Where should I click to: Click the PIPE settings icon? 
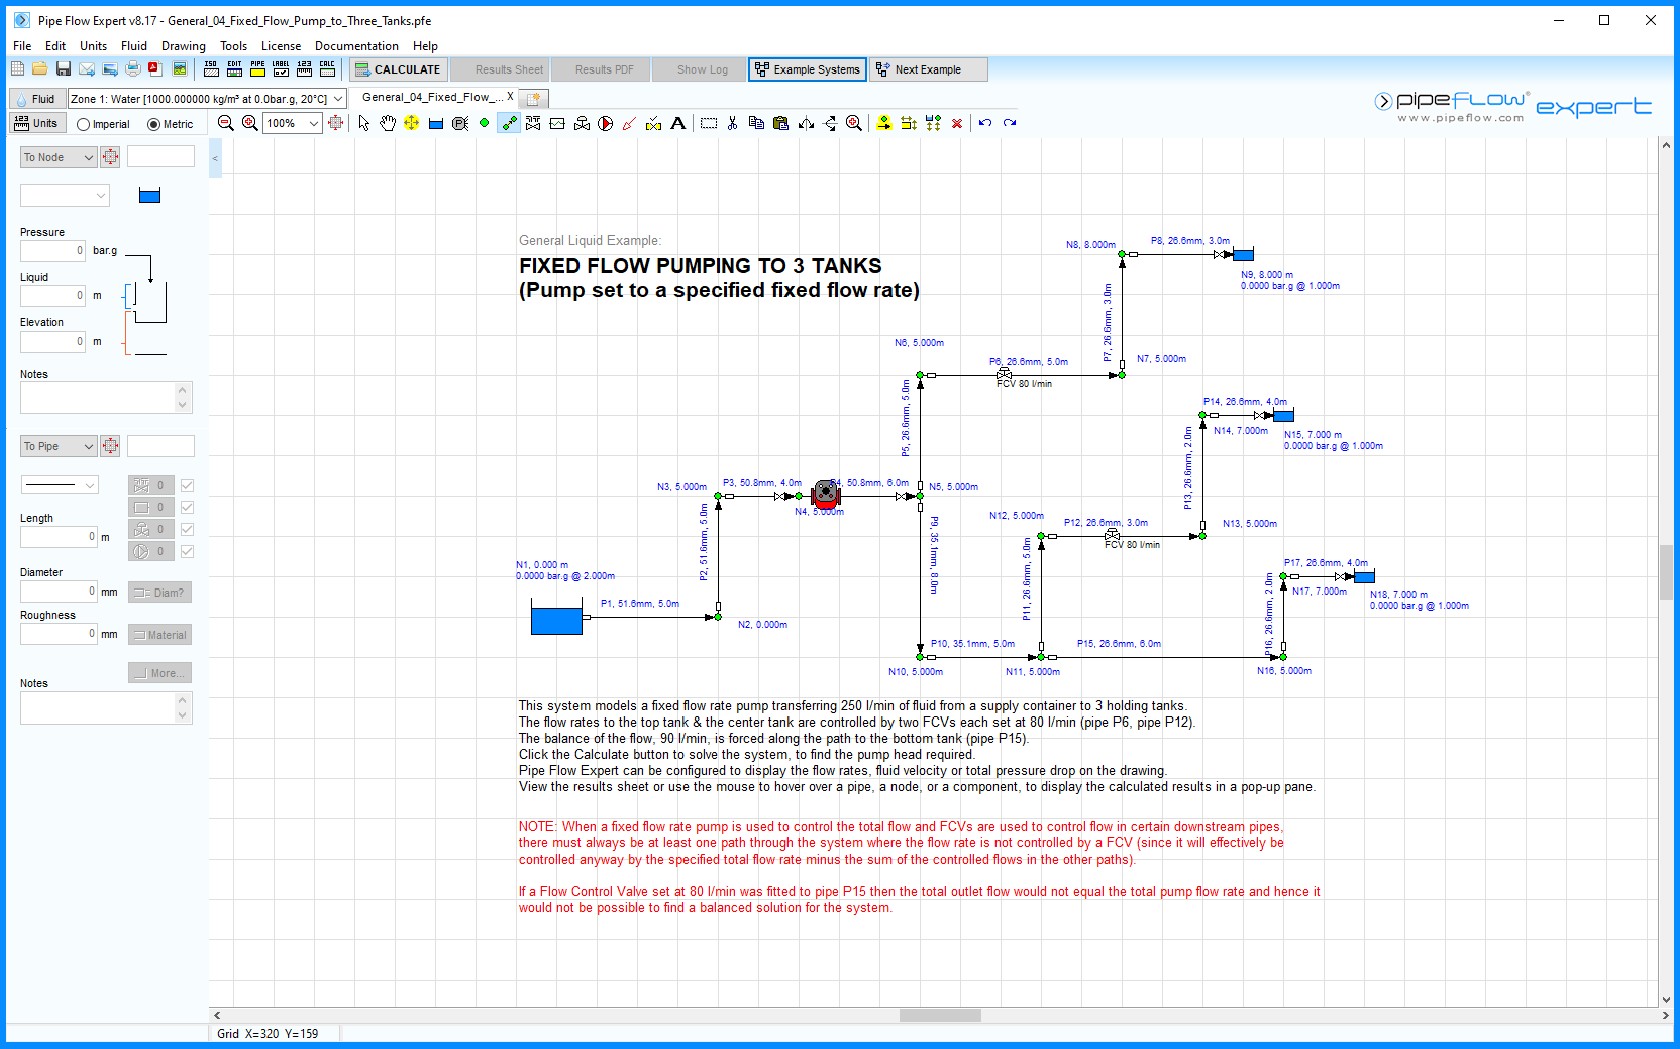(x=257, y=69)
